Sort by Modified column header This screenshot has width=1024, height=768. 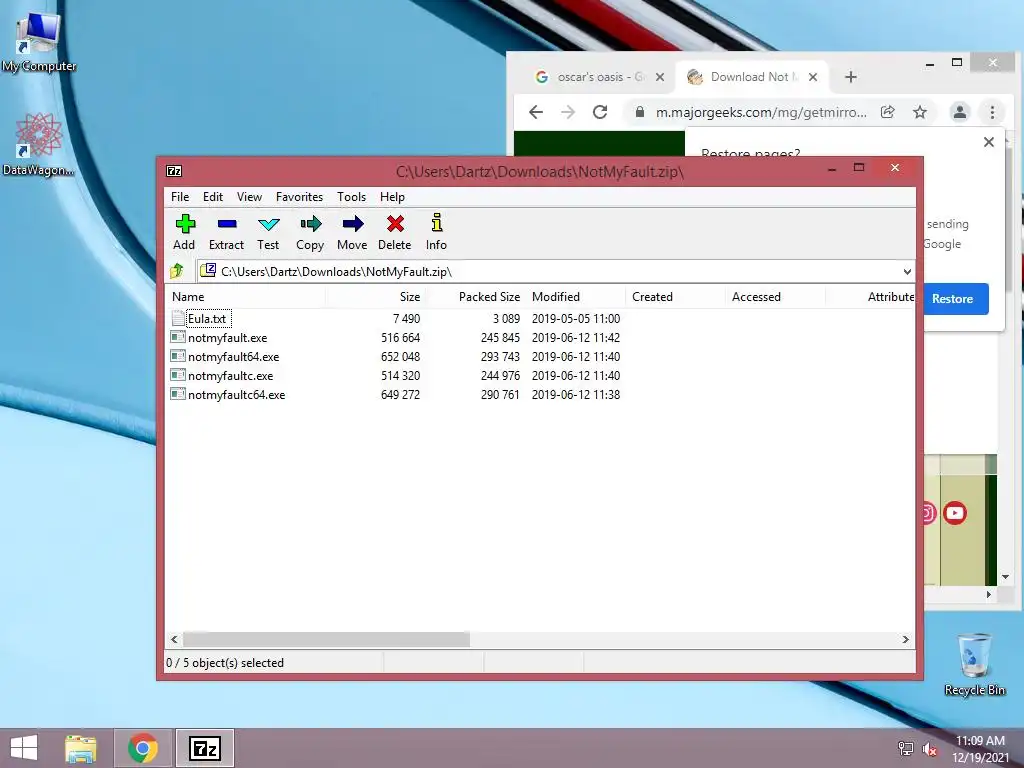click(575, 296)
